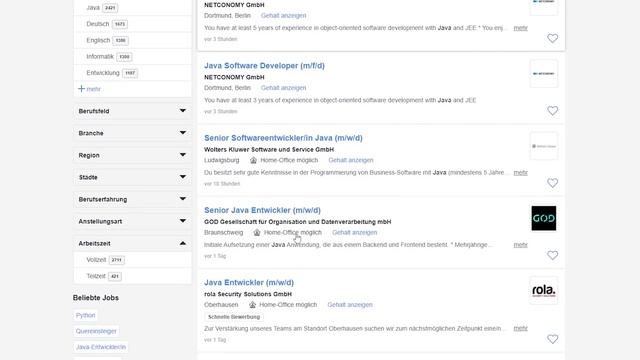Click GOD Gesellschaft für Organisation company name
Viewport: 640px width, 360px height.
(x=298, y=222)
